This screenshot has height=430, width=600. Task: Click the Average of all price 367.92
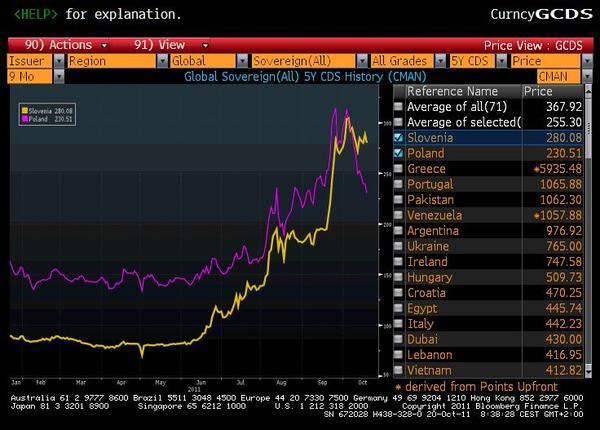[x=564, y=107]
